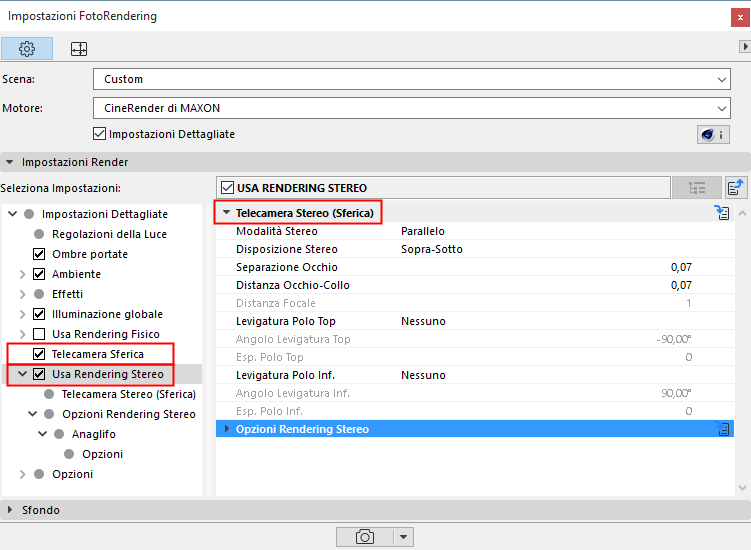The height and width of the screenshot is (550, 751).
Task: Edit Separazione Occhio value 0,07
Action: 681,267
